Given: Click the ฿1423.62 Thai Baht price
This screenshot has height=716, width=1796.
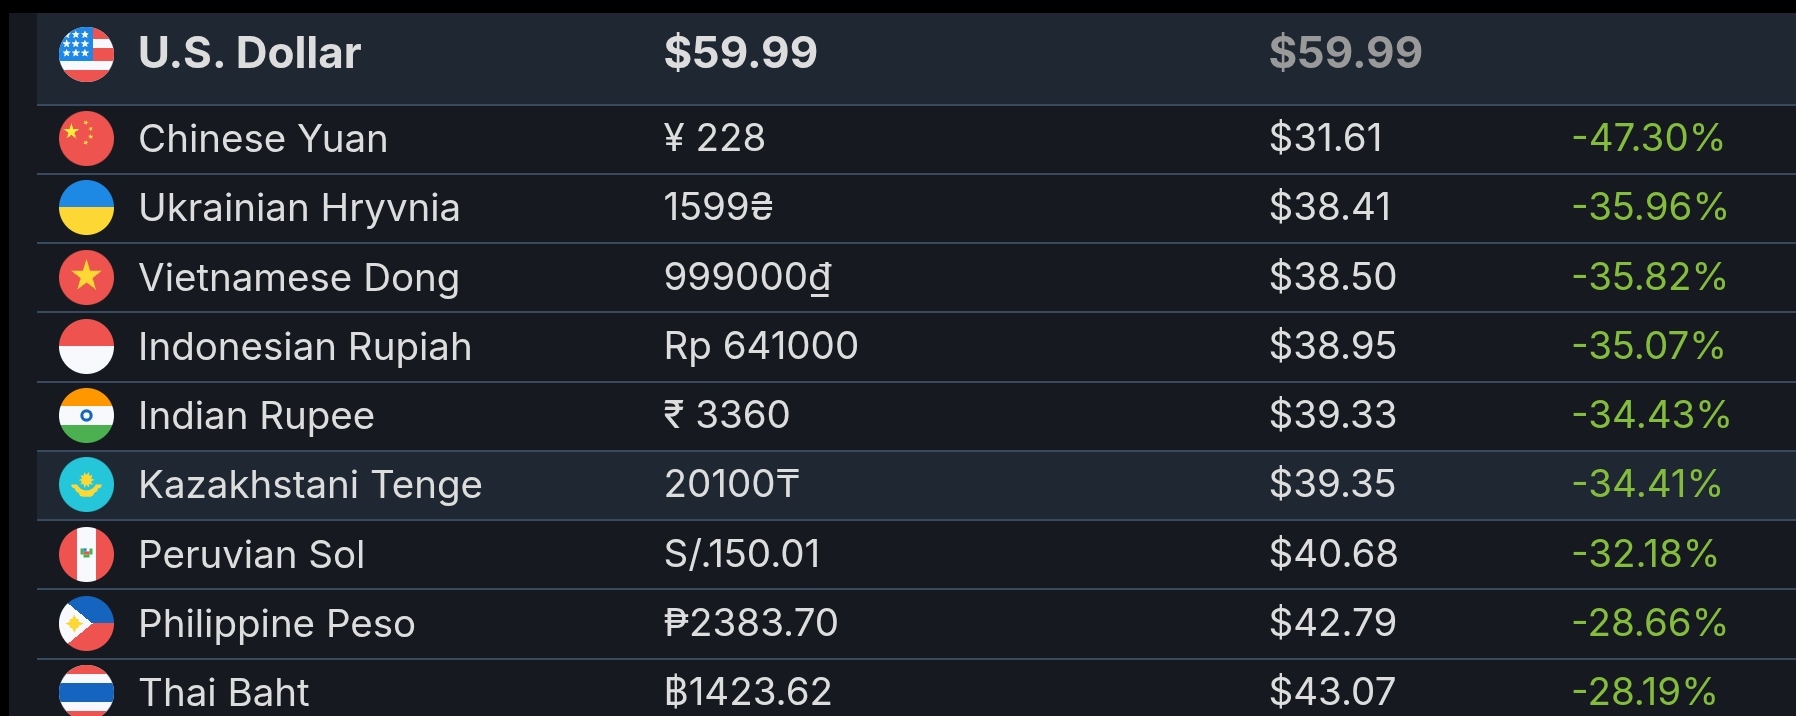Looking at the screenshot, I should (748, 692).
